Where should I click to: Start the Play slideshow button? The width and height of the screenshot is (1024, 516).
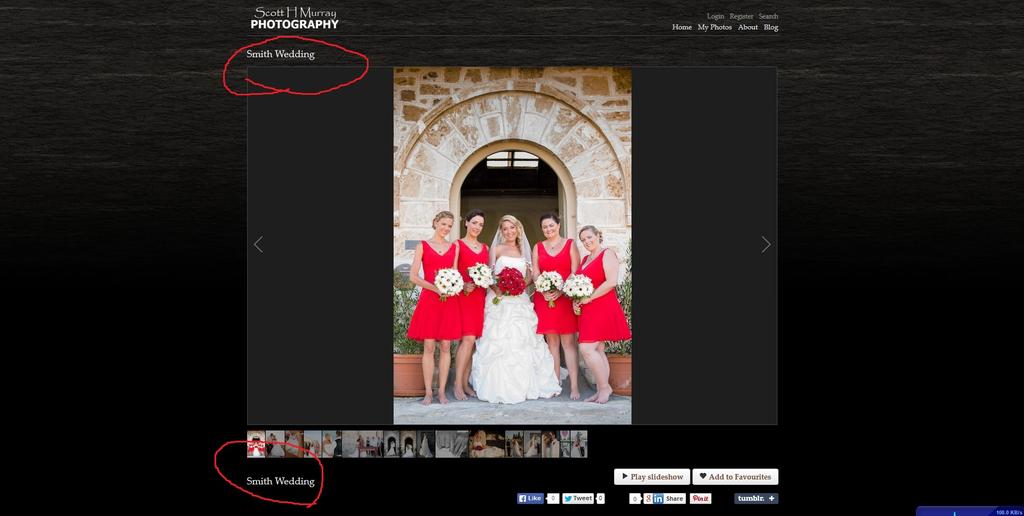coord(652,477)
